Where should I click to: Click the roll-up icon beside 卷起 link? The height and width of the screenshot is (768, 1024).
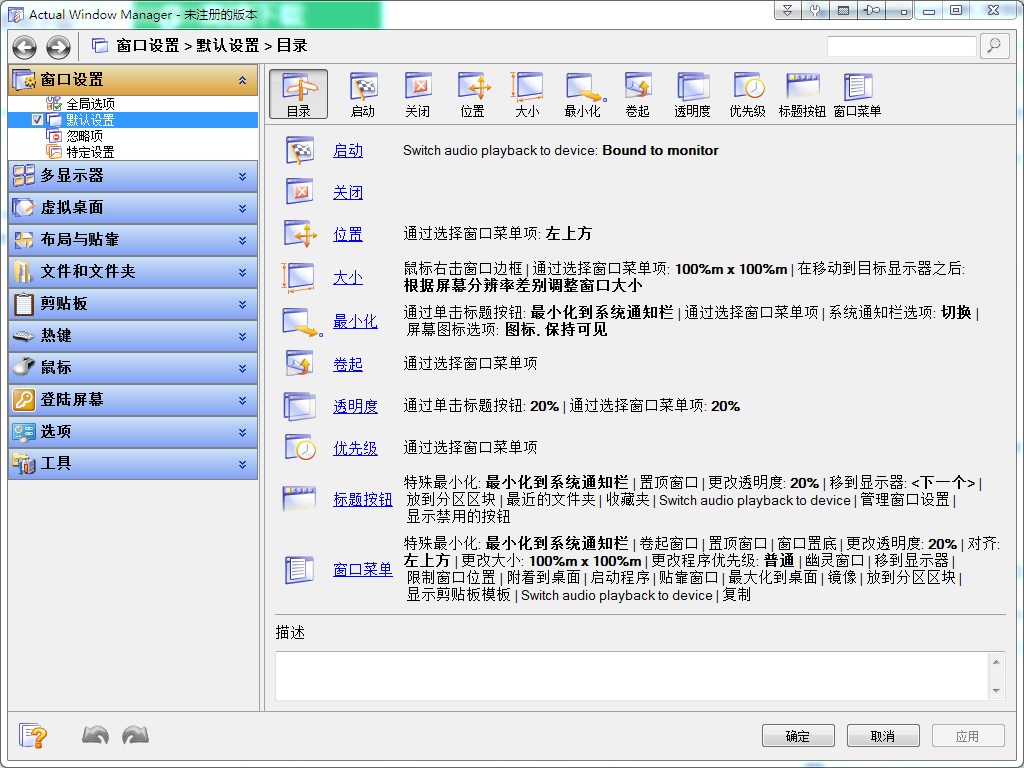300,364
